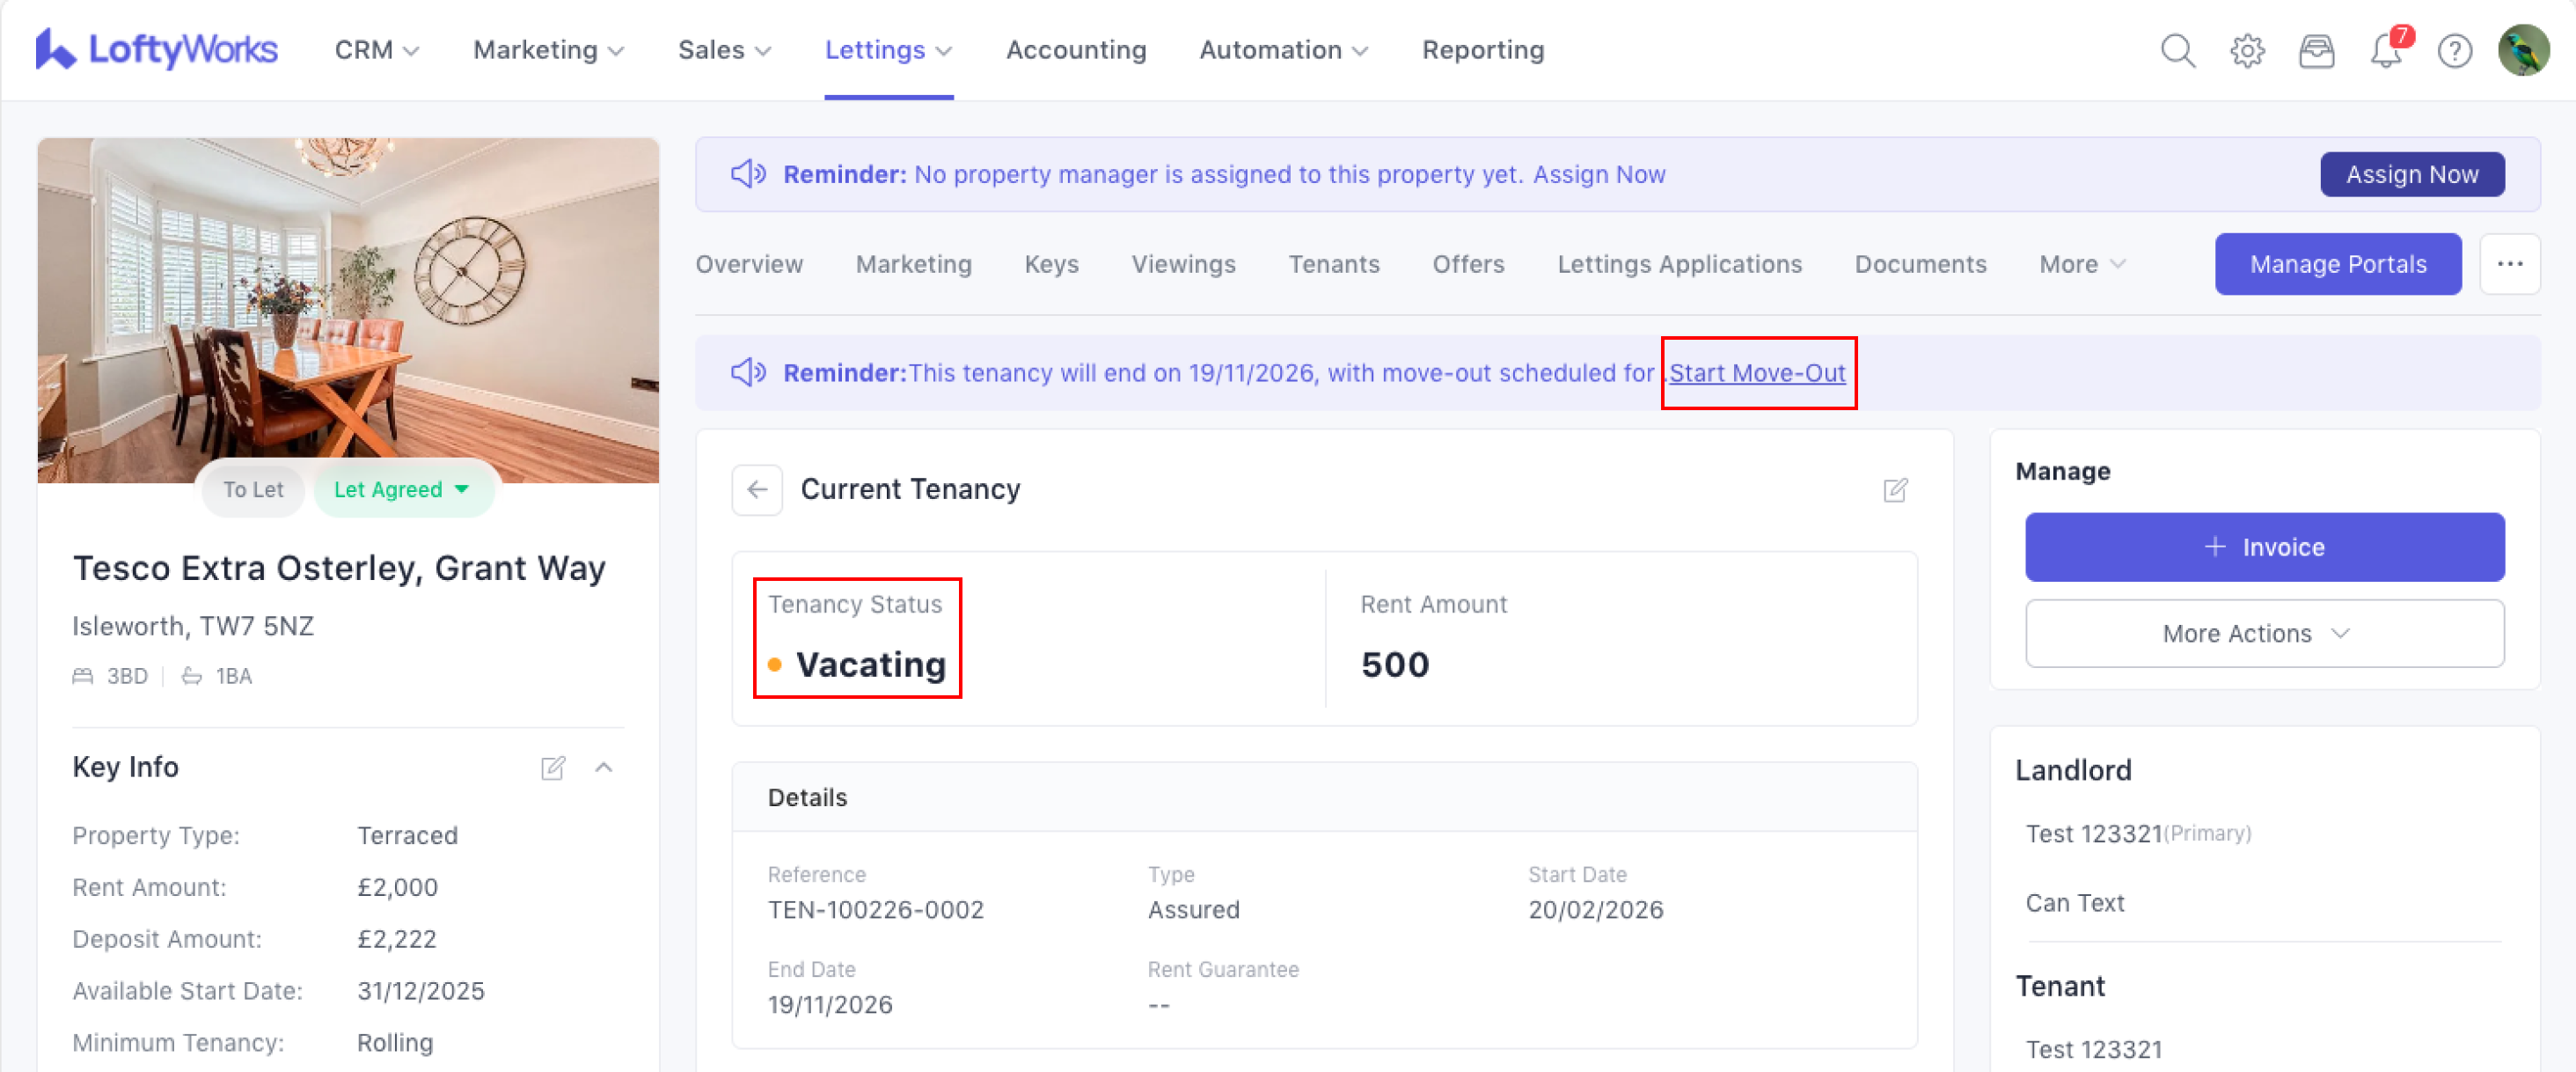Image resolution: width=2576 pixels, height=1072 pixels.
Task: Switch to the Documents tab
Action: [1920, 264]
